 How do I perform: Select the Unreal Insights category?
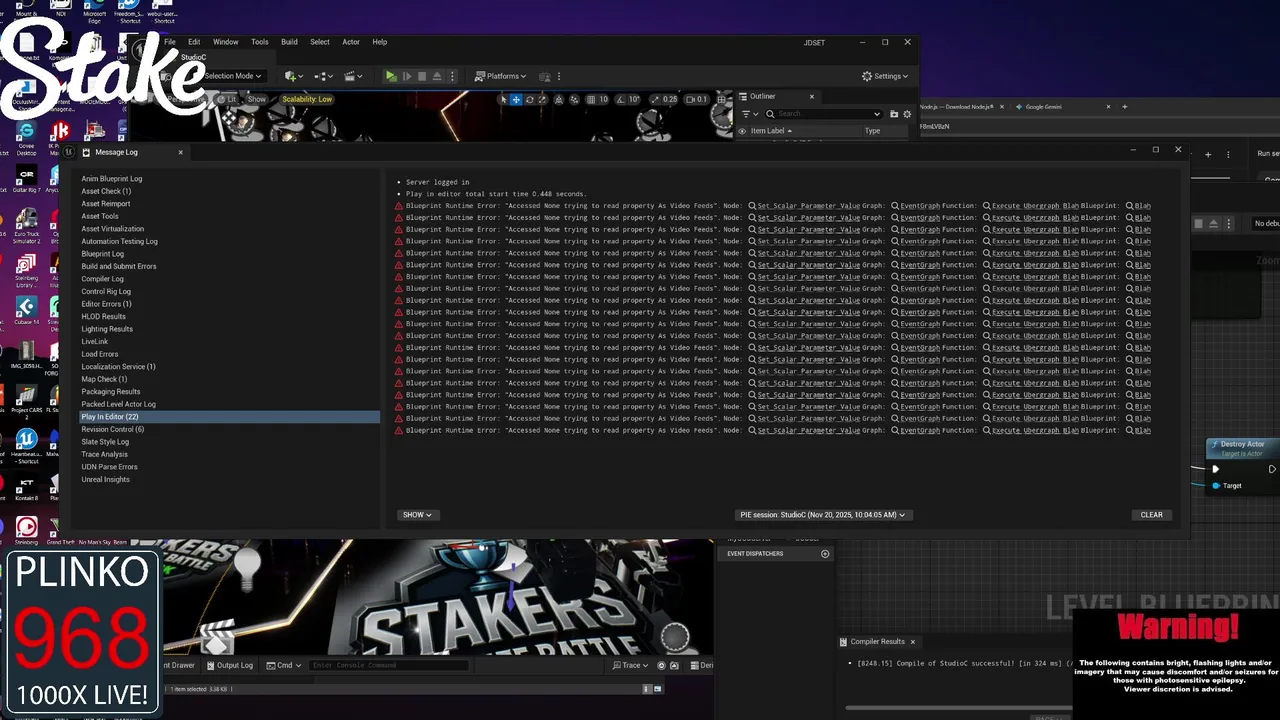[105, 479]
